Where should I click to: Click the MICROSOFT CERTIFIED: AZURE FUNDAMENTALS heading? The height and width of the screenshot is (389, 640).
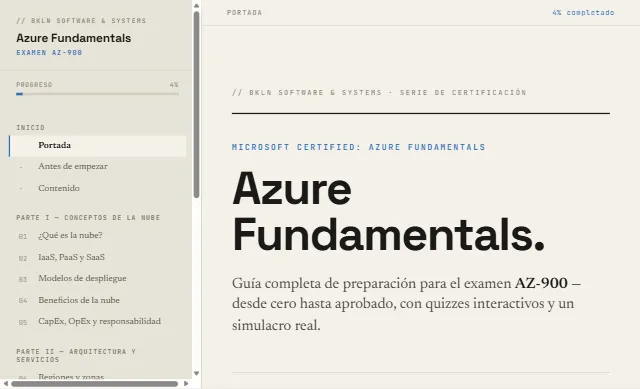click(358, 147)
